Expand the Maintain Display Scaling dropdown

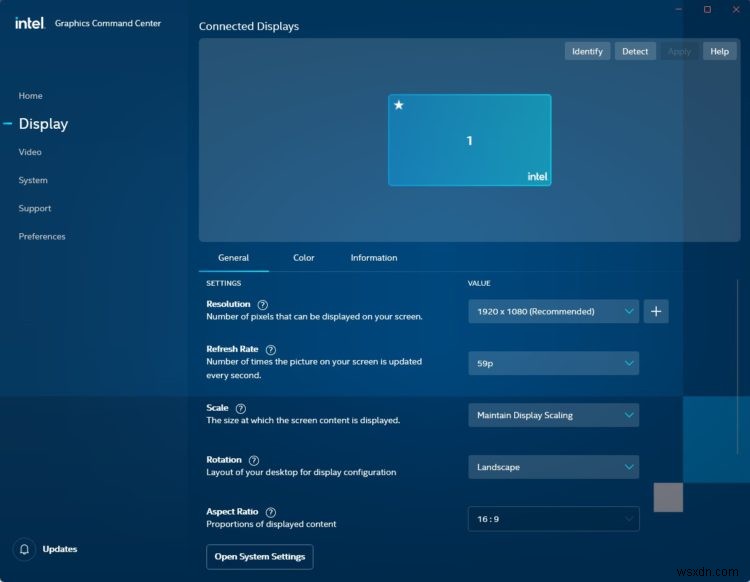(553, 415)
